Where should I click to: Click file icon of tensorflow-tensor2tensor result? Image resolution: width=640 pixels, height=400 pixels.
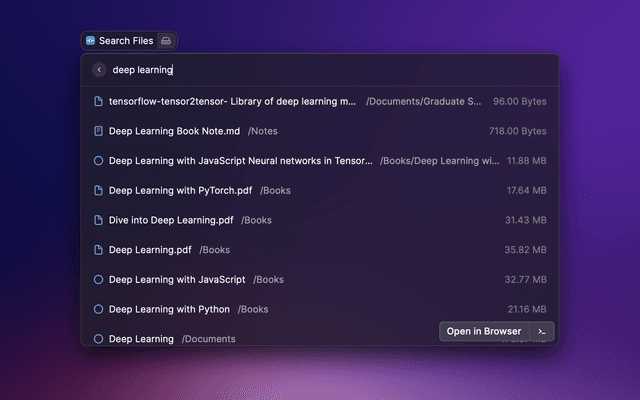(x=98, y=102)
